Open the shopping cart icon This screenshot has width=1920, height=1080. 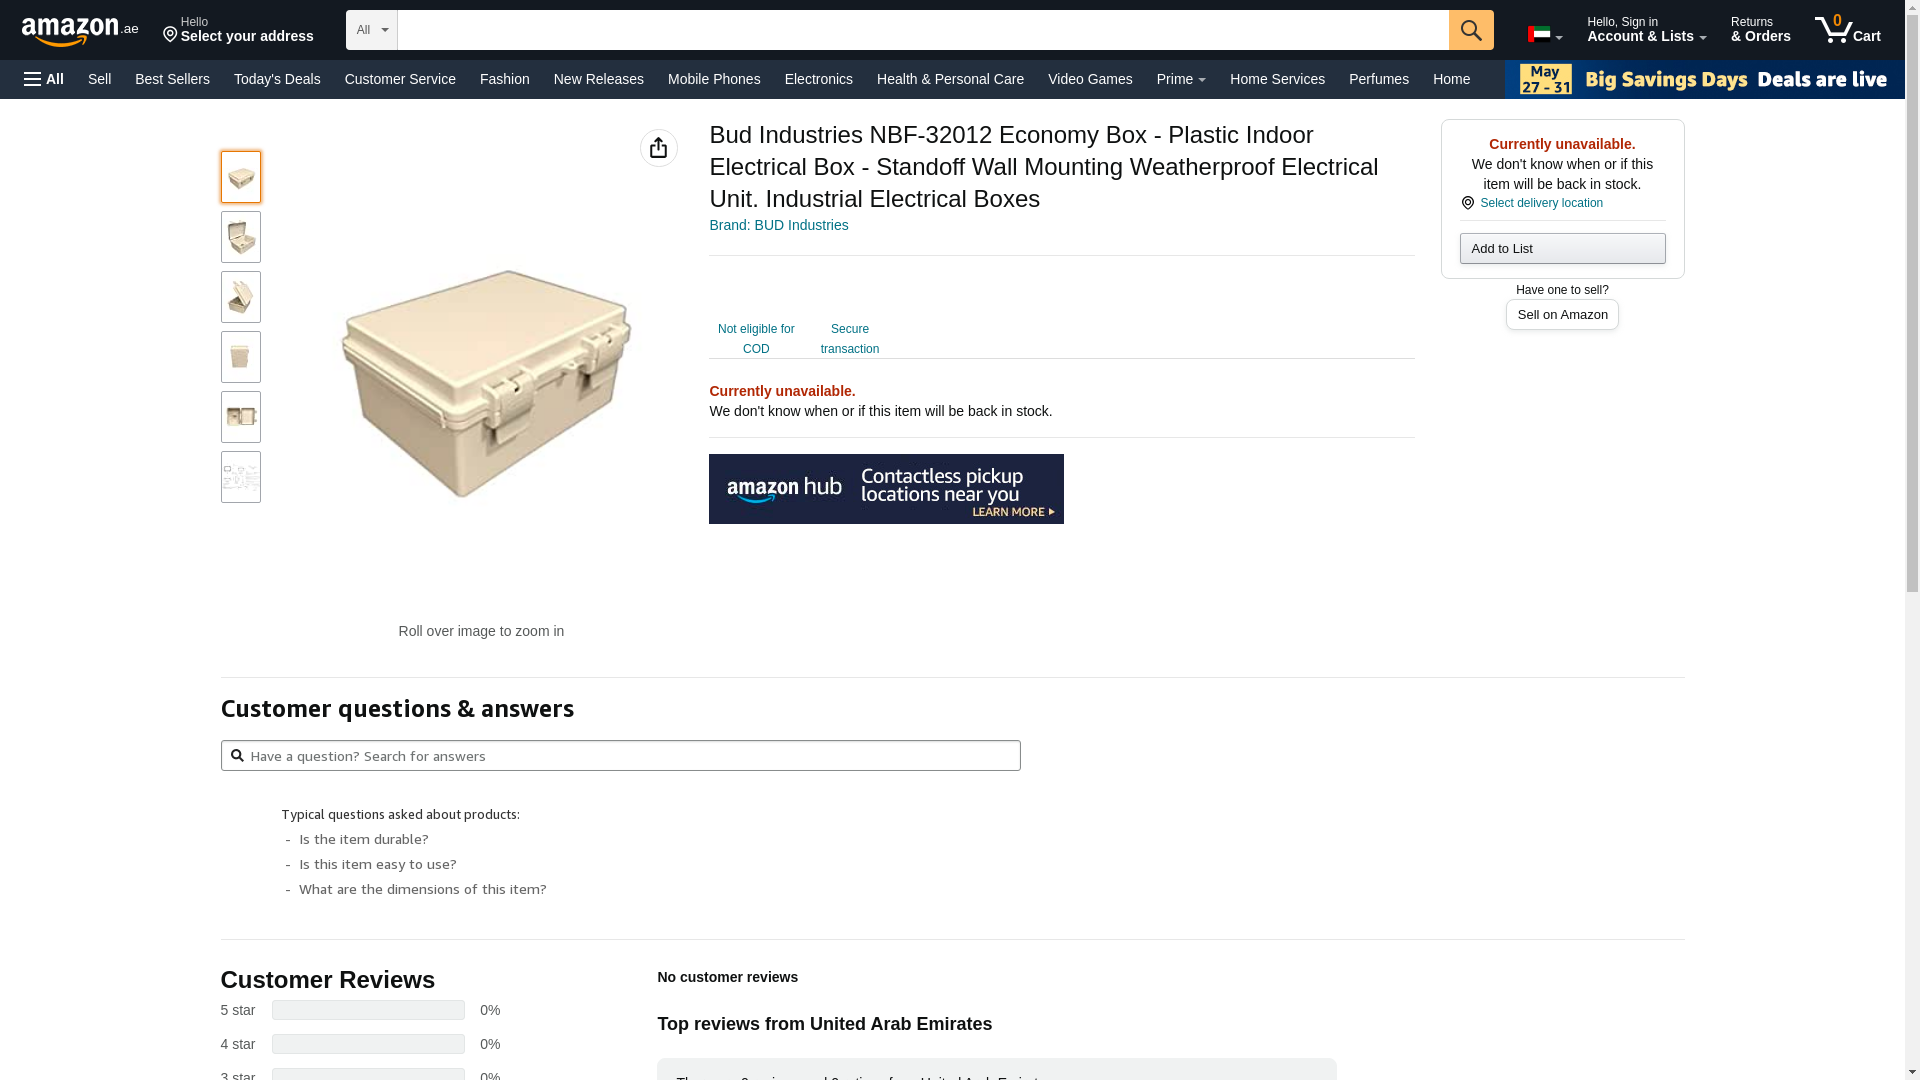(1848, 30)
